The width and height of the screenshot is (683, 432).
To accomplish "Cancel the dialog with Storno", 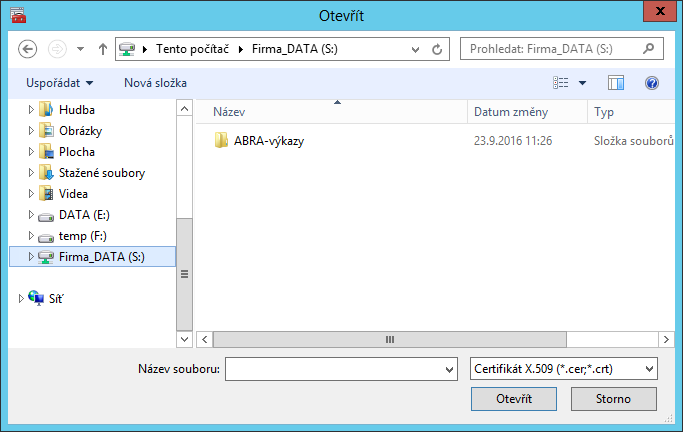I will 613,399.
